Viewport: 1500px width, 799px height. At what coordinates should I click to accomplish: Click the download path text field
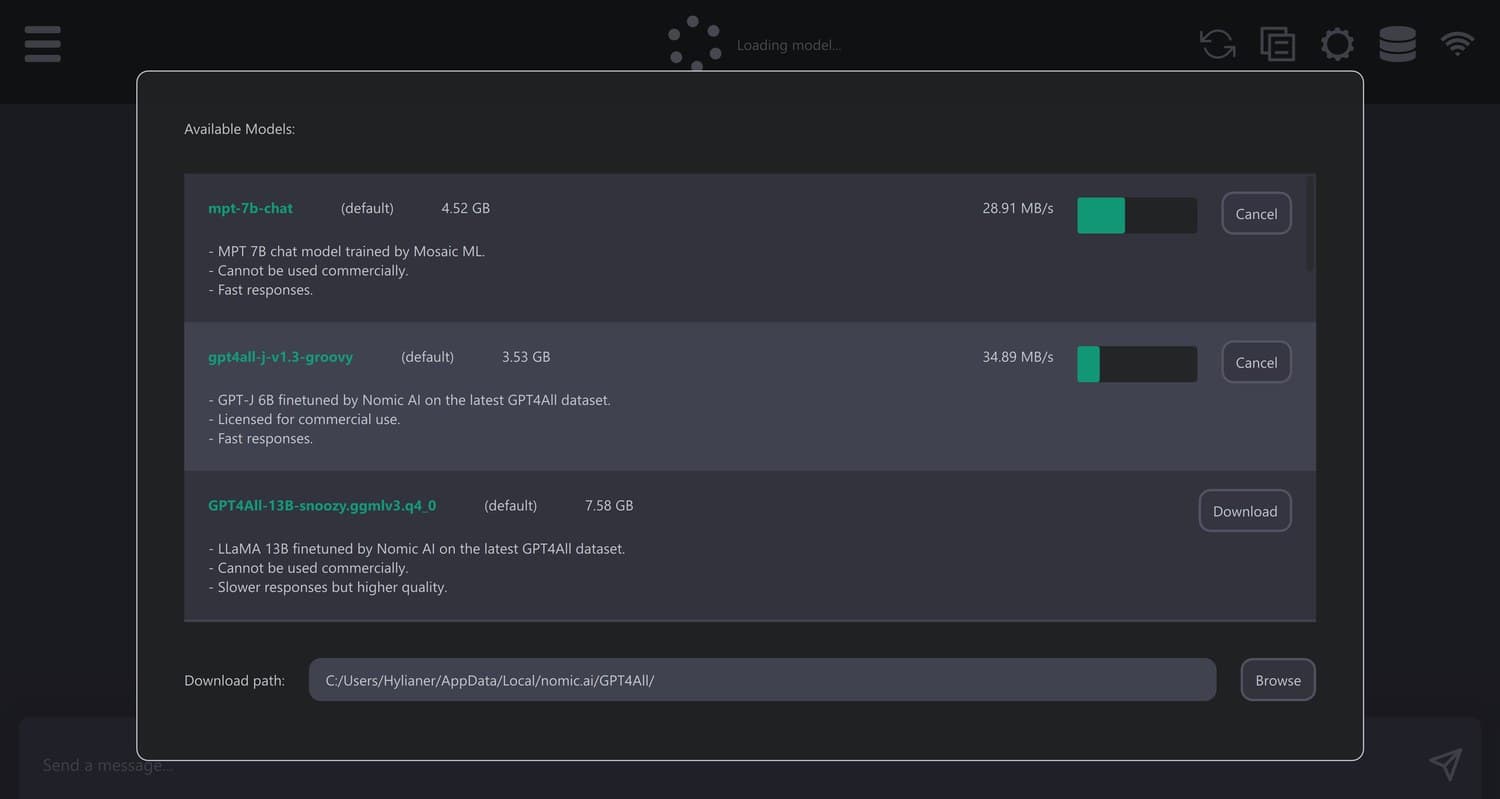click(x=762, y=680)
